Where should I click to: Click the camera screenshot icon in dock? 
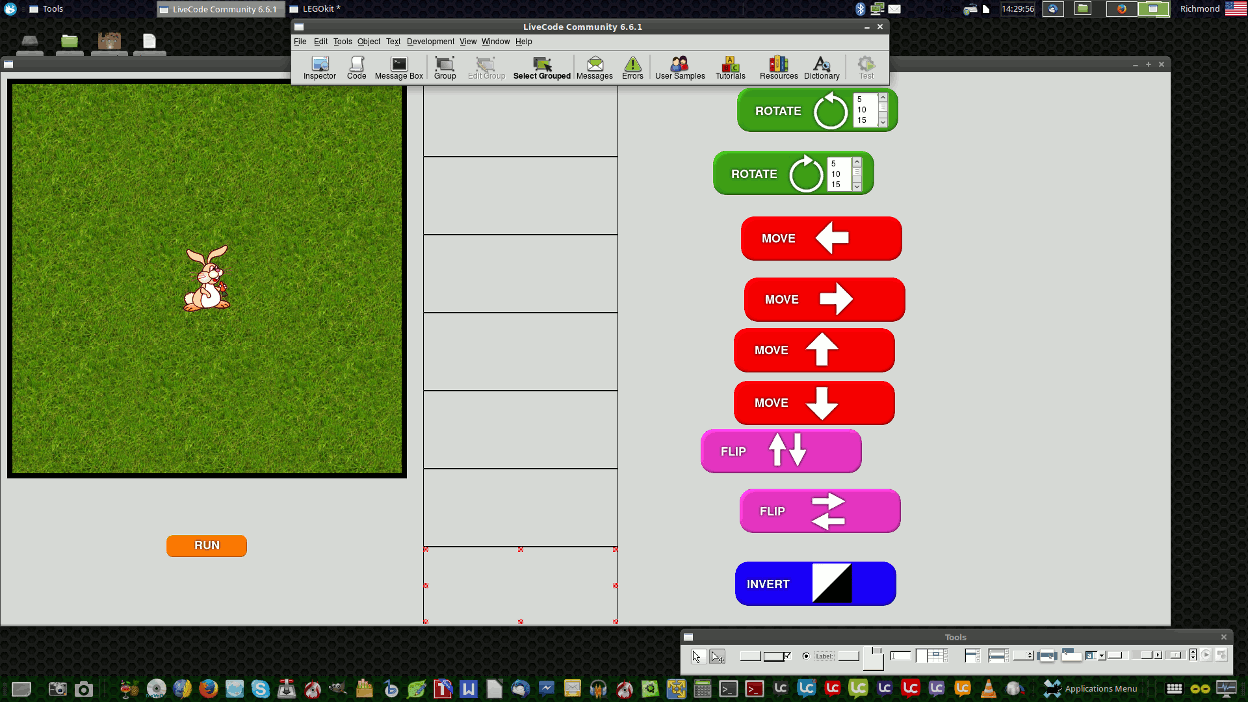point(84,688)
